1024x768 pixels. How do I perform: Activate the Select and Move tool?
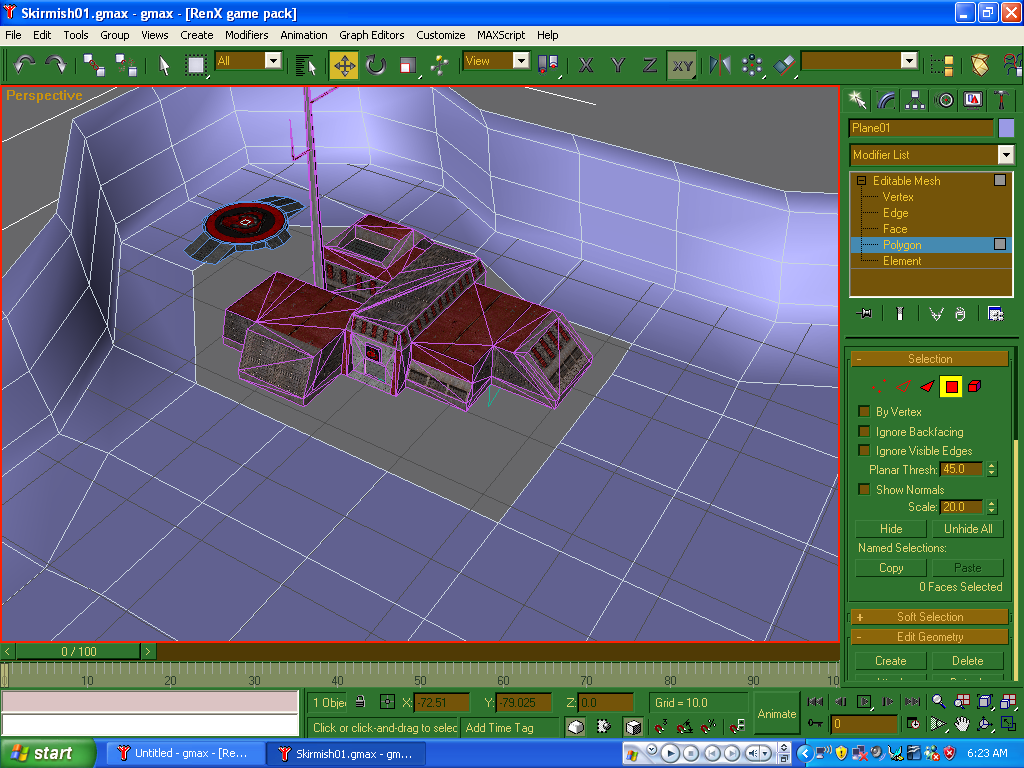tap(344, 66)
